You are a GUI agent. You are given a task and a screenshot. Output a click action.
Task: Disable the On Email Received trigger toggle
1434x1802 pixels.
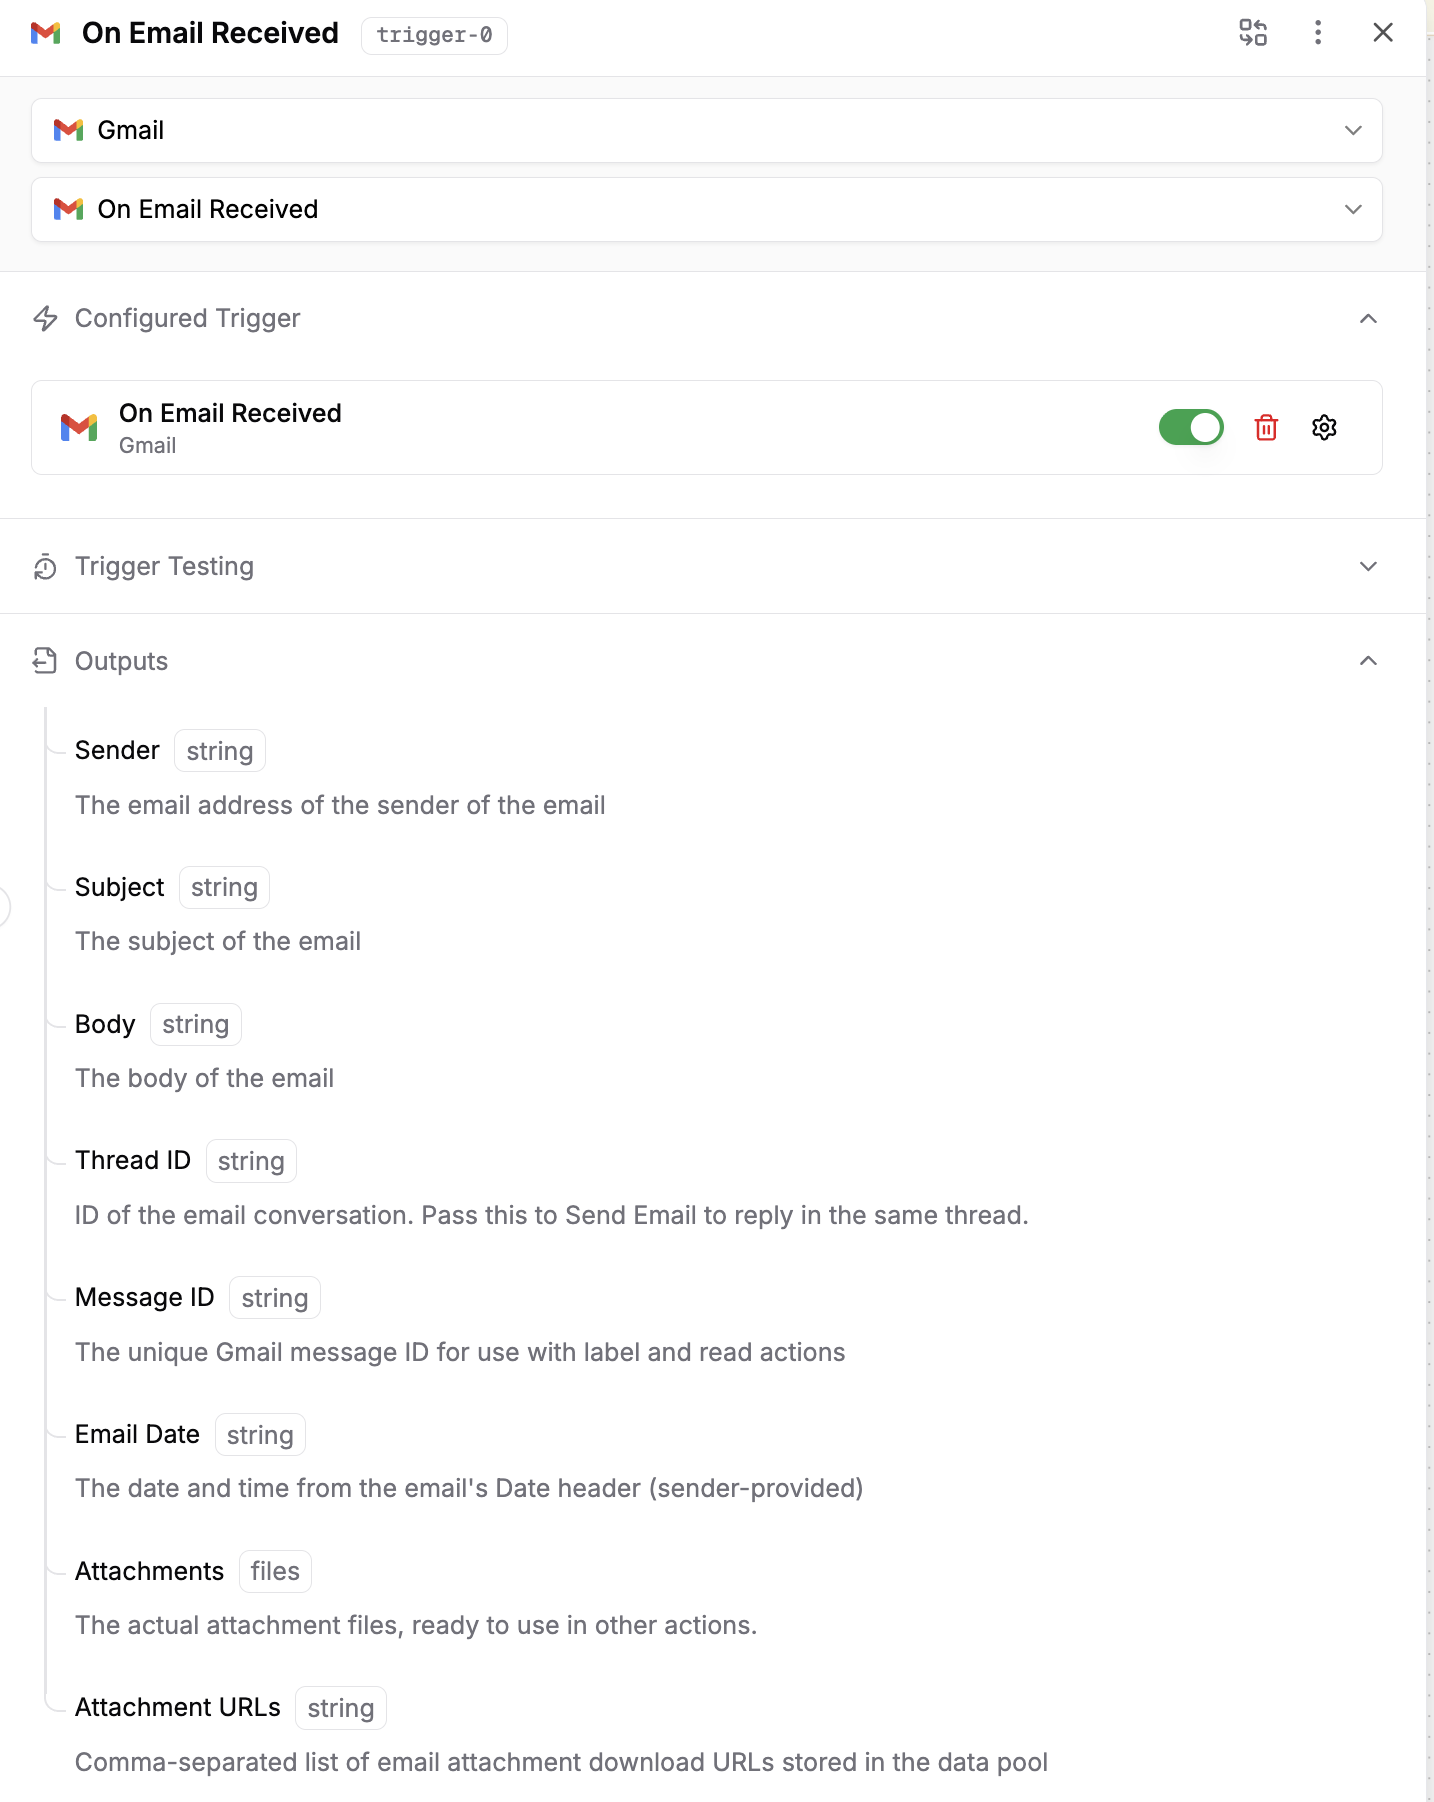pos(1190,428)
